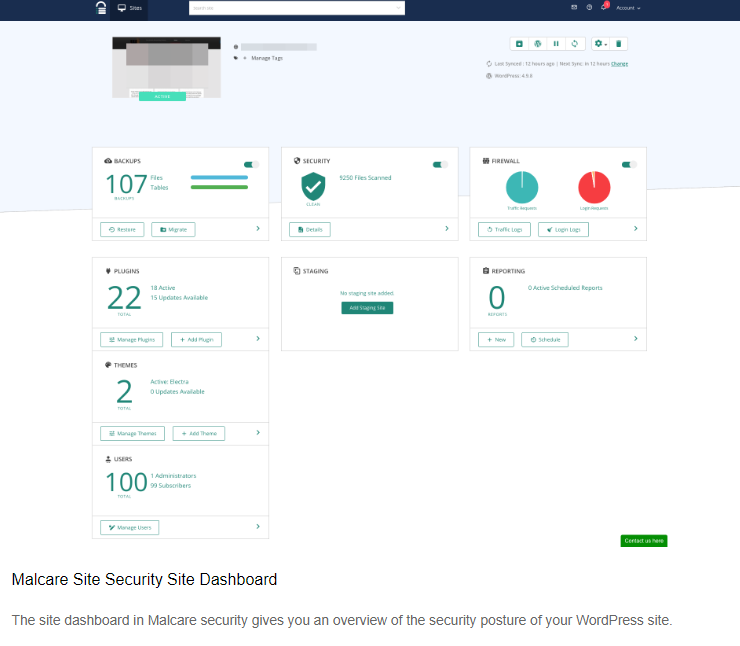Switch off the Firewall toggle

(629, 164)
